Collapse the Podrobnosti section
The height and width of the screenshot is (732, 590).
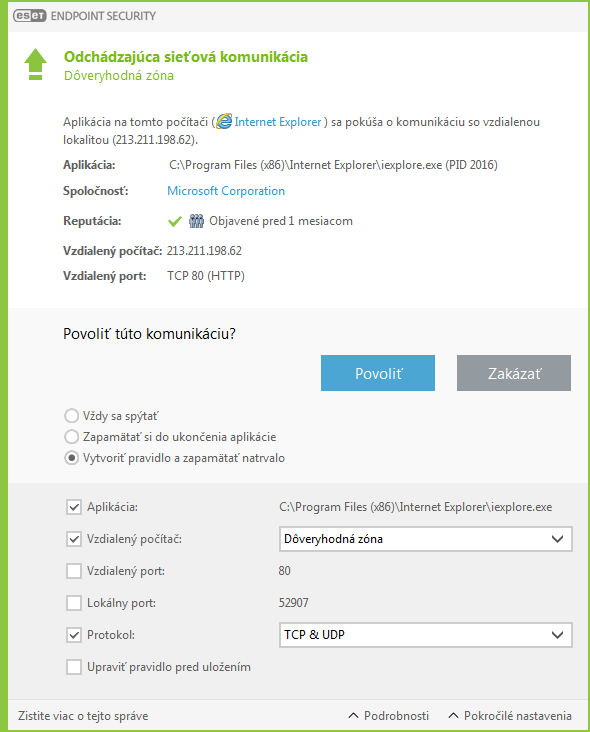389,716
